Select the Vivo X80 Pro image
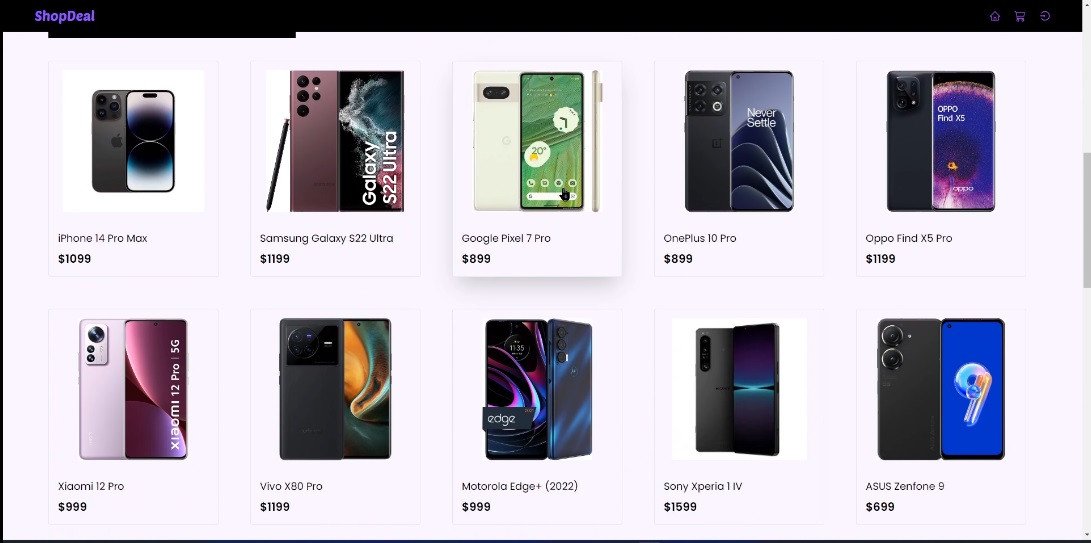 (x=335, y=388)
